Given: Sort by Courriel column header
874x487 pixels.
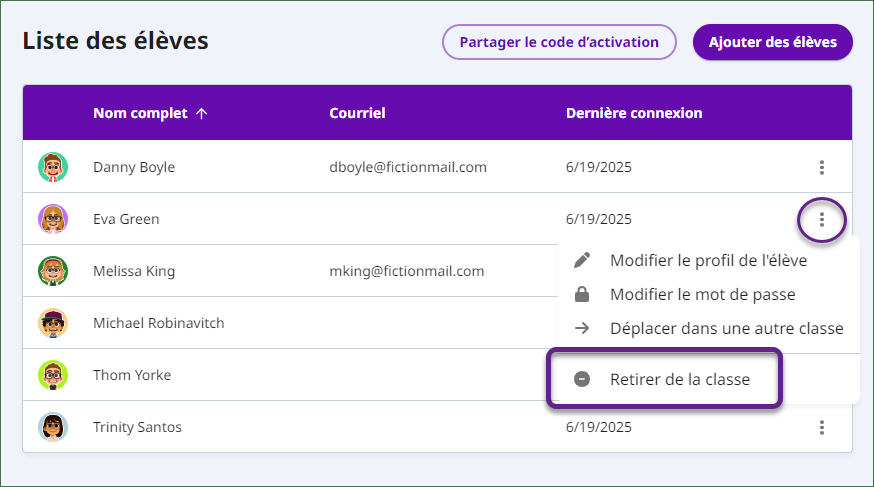Looking at the screenshot, I should coord(357,113).
